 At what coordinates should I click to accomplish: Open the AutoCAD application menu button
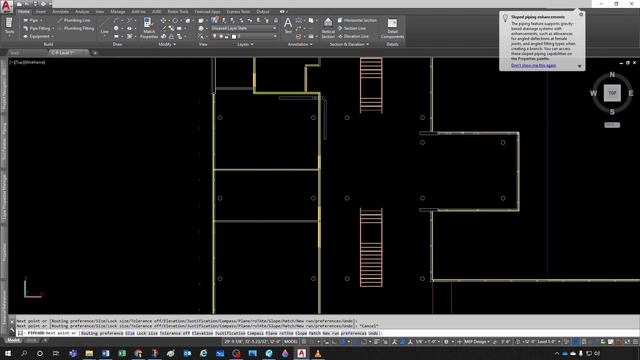click(6, 7)
